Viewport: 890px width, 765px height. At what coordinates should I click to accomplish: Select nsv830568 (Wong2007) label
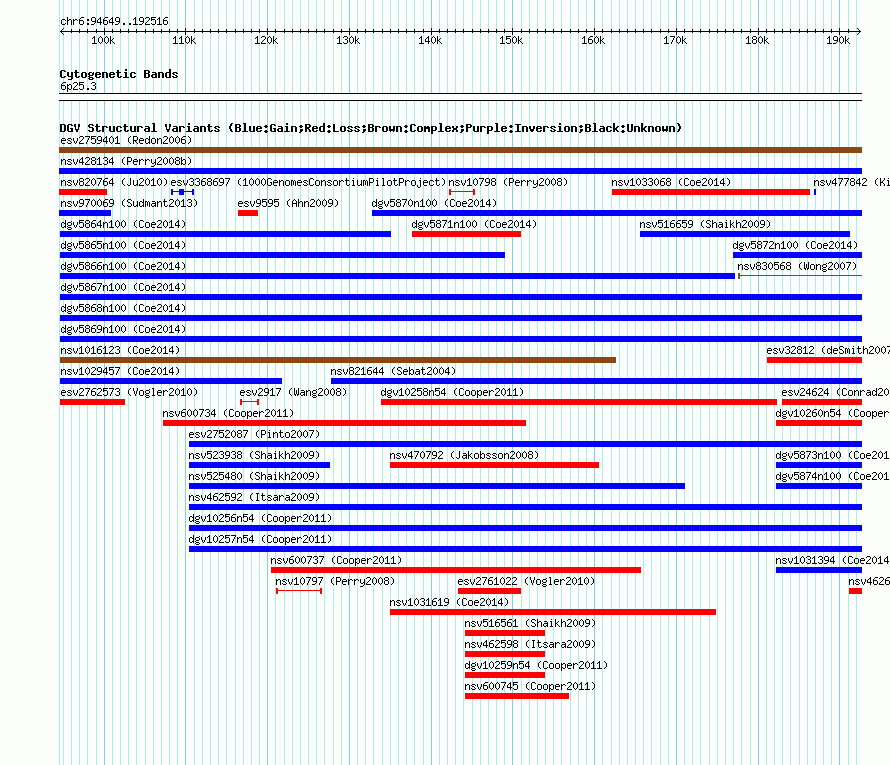tap(797, 266)
